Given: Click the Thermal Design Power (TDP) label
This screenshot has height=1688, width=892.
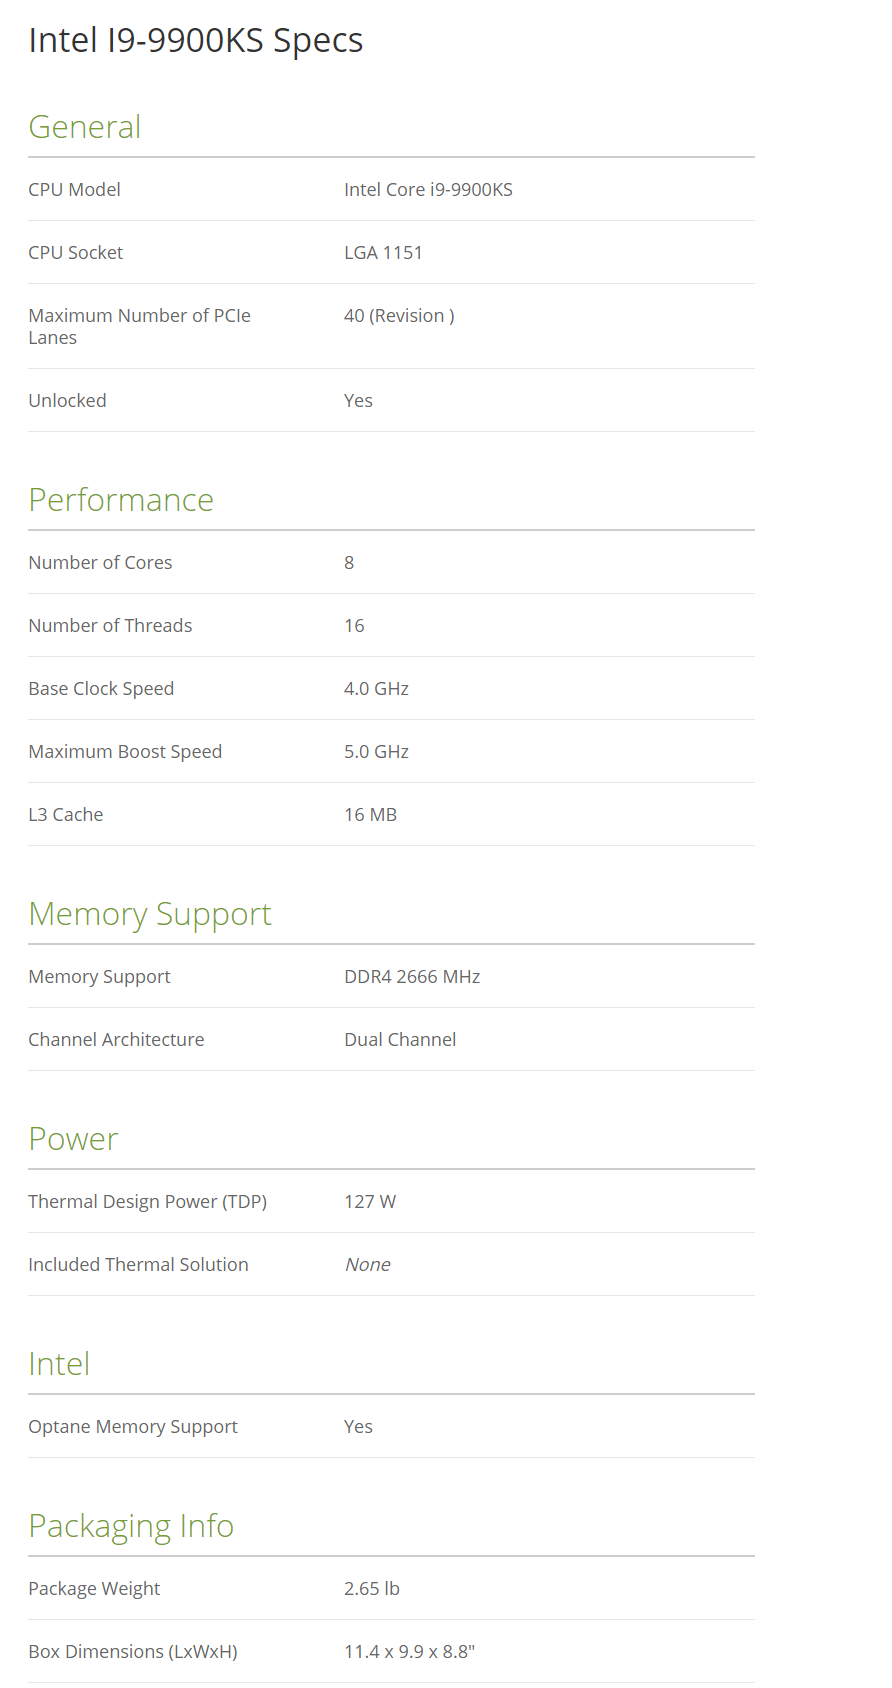Looking at the screenshot, I should tap(147, 1202).
